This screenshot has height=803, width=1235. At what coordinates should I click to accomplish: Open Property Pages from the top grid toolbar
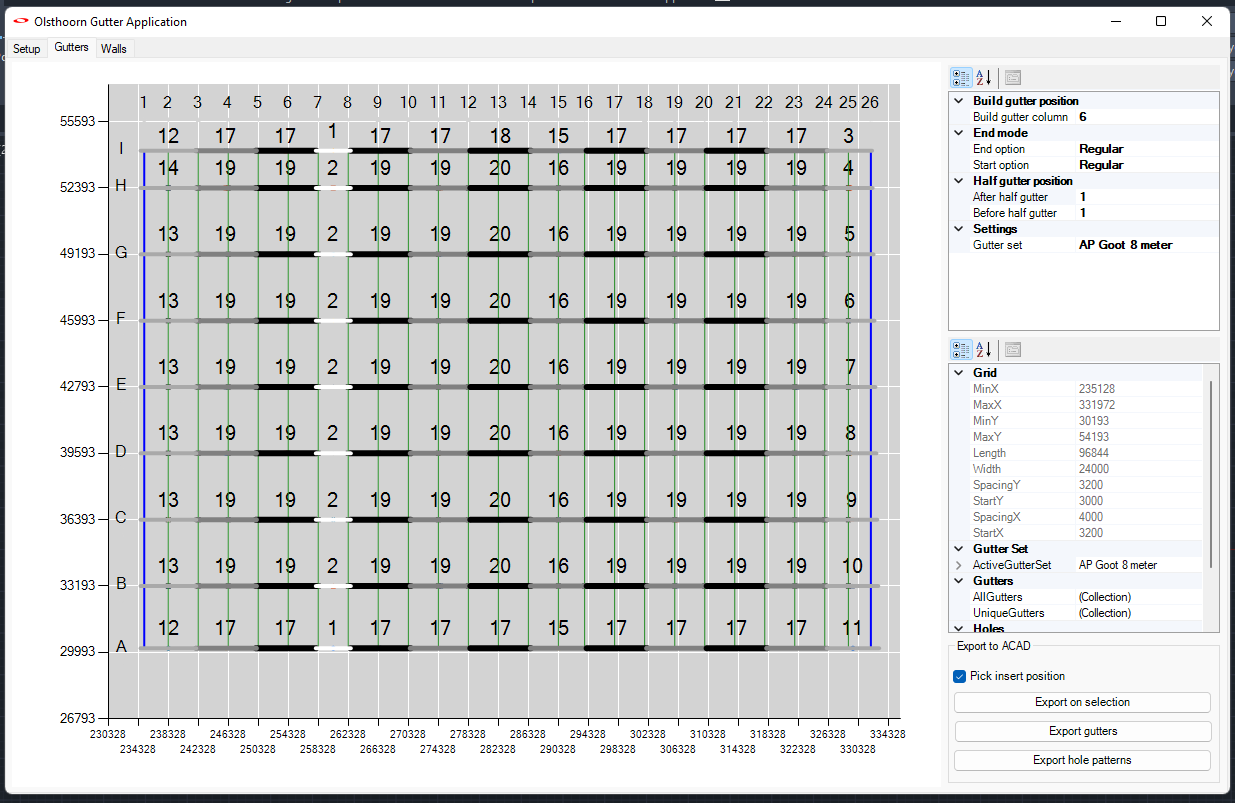pos(1012,77)
